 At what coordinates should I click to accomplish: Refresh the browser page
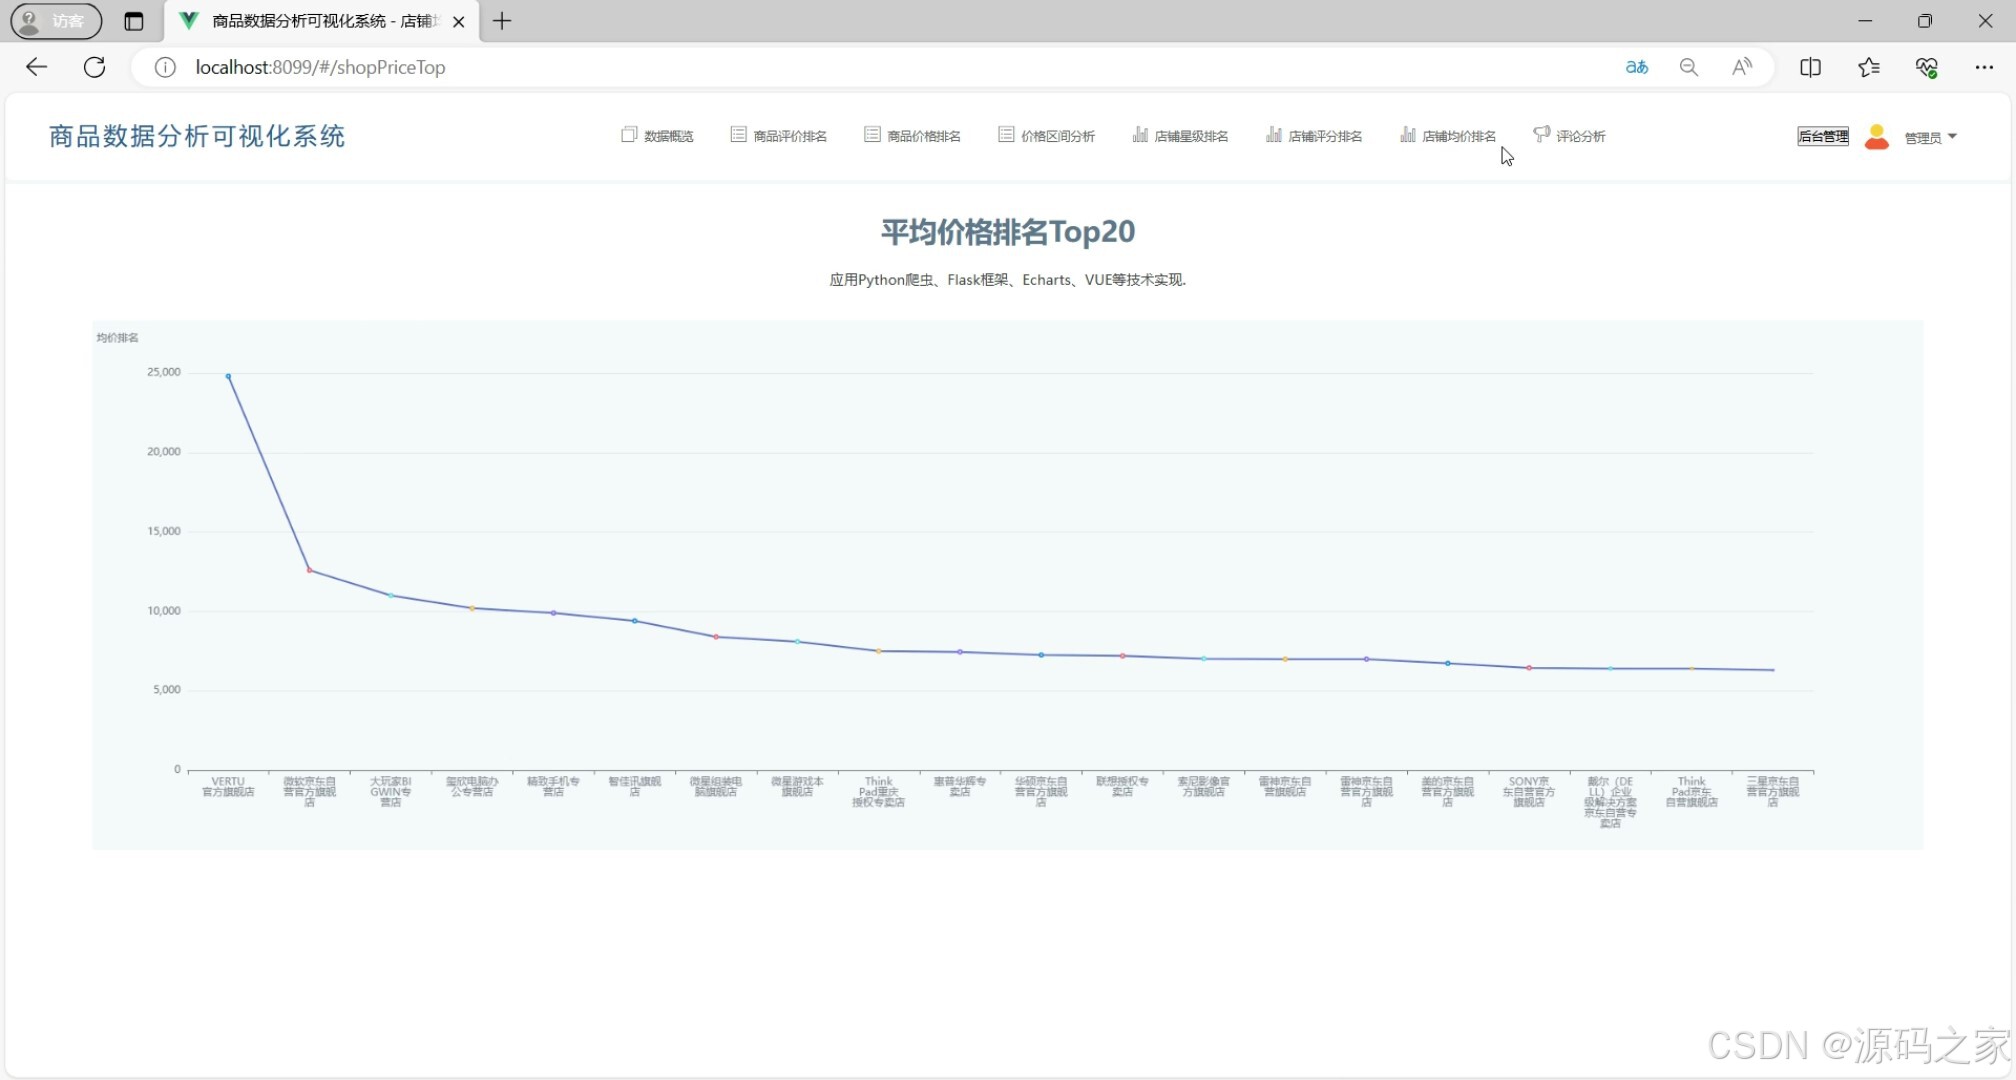[94, 67]
